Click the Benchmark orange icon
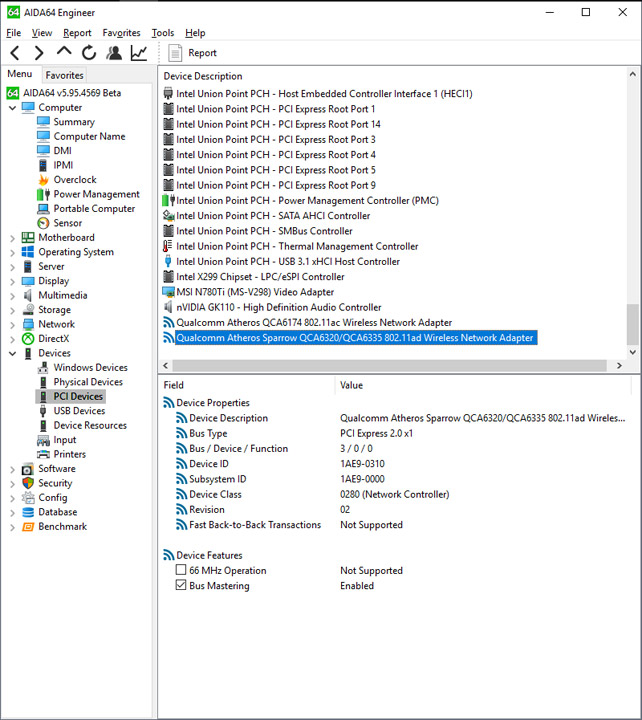The image size is (642, 720). coord(28,527)
